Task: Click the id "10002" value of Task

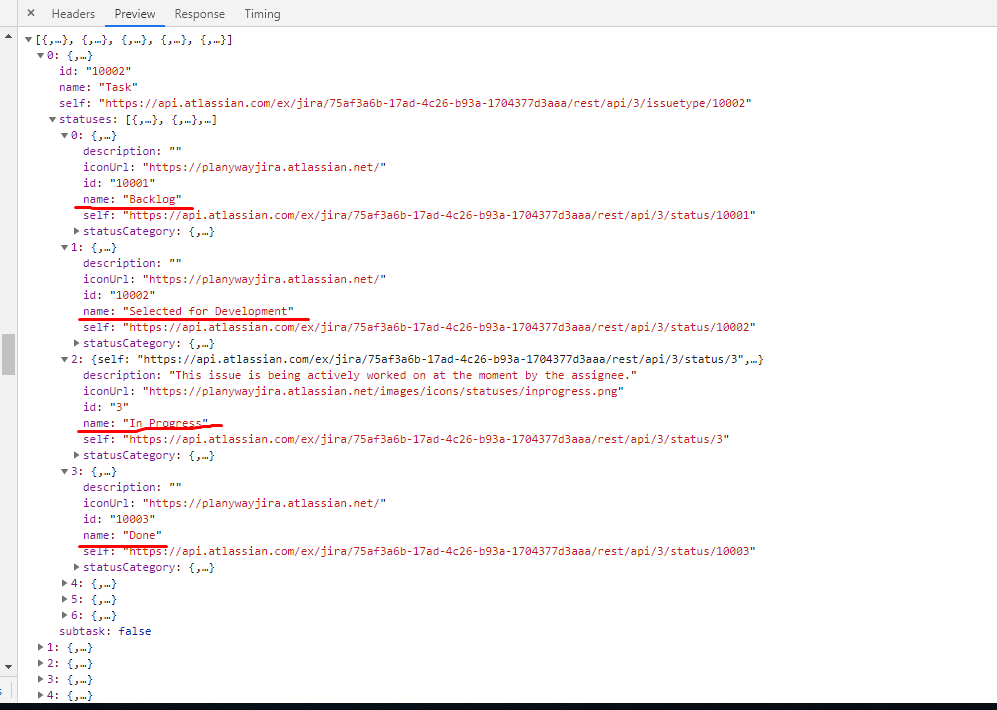Action: click(x=109, y=71)
